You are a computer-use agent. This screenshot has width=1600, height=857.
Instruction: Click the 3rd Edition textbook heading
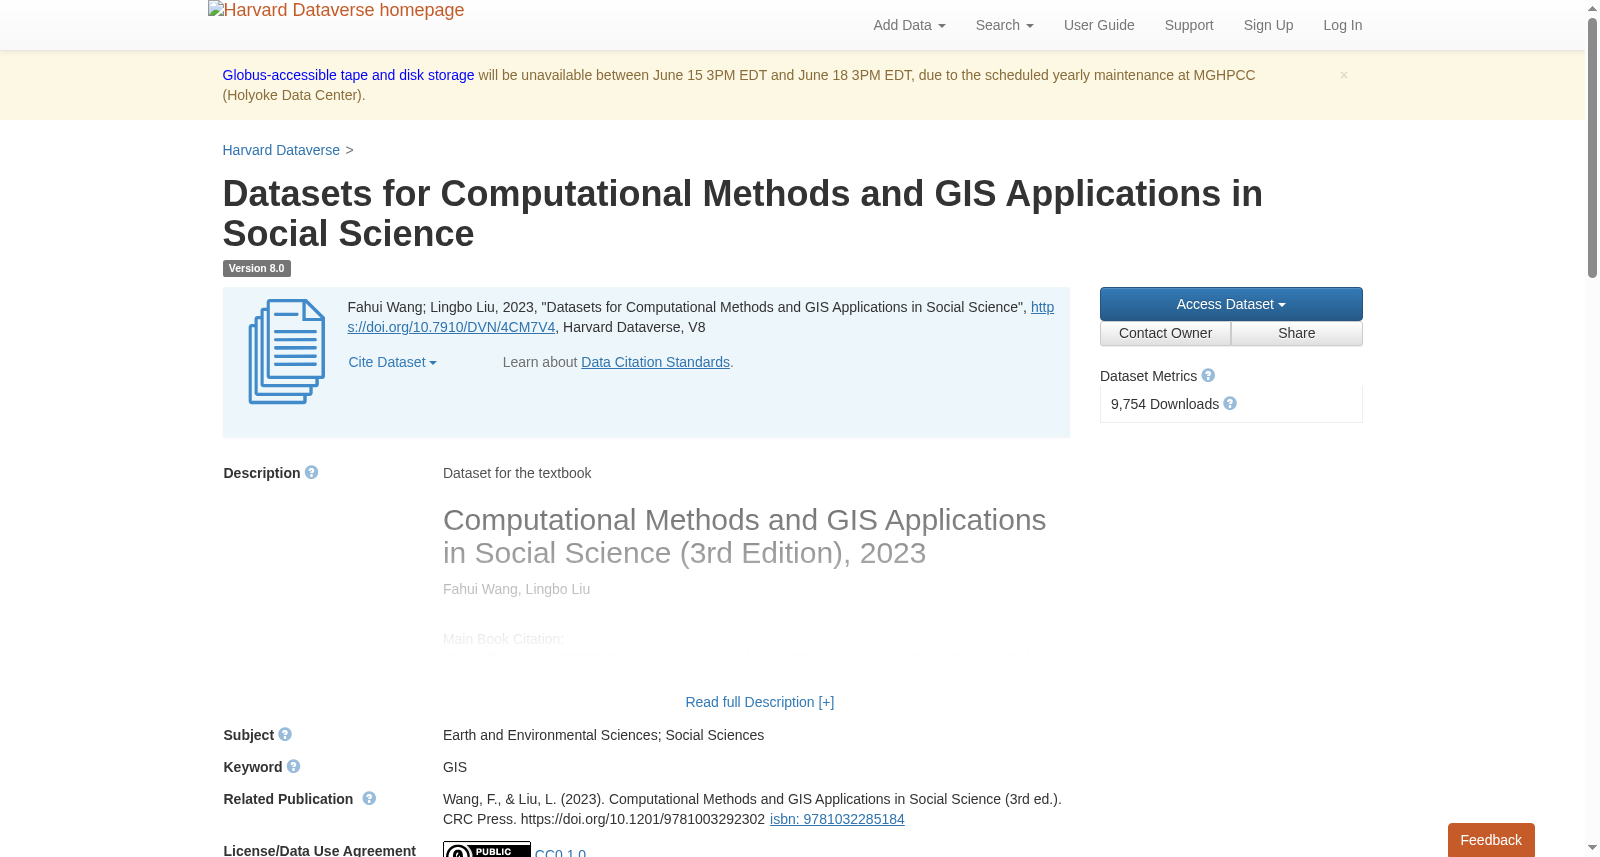(745, 536)
